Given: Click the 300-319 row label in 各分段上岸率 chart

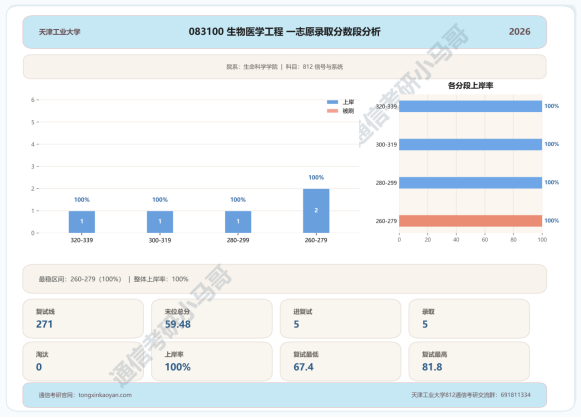Looking at the screenshot, I should (386, 145).
